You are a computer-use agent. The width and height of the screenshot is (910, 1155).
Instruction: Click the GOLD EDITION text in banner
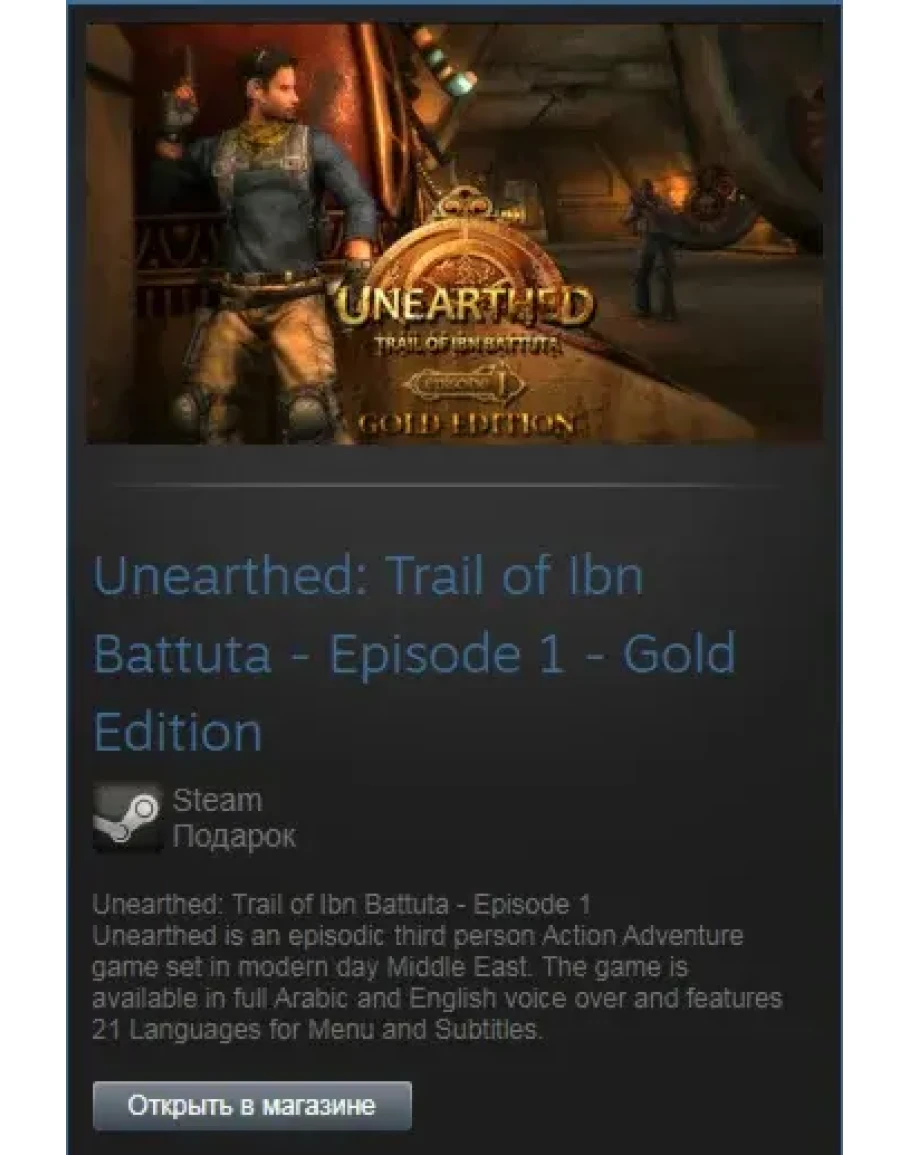click(x=465, y=424)
